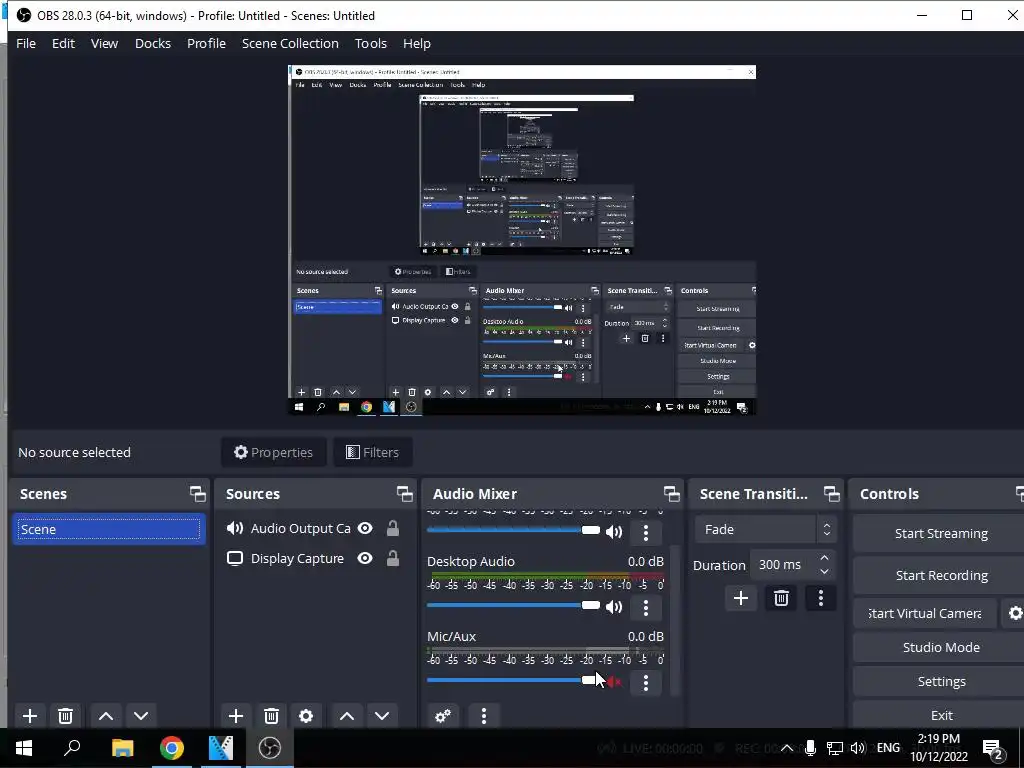Move source up in Sources panel
The width and height of the screenshot is (1024, 768).
click(347, 716)
